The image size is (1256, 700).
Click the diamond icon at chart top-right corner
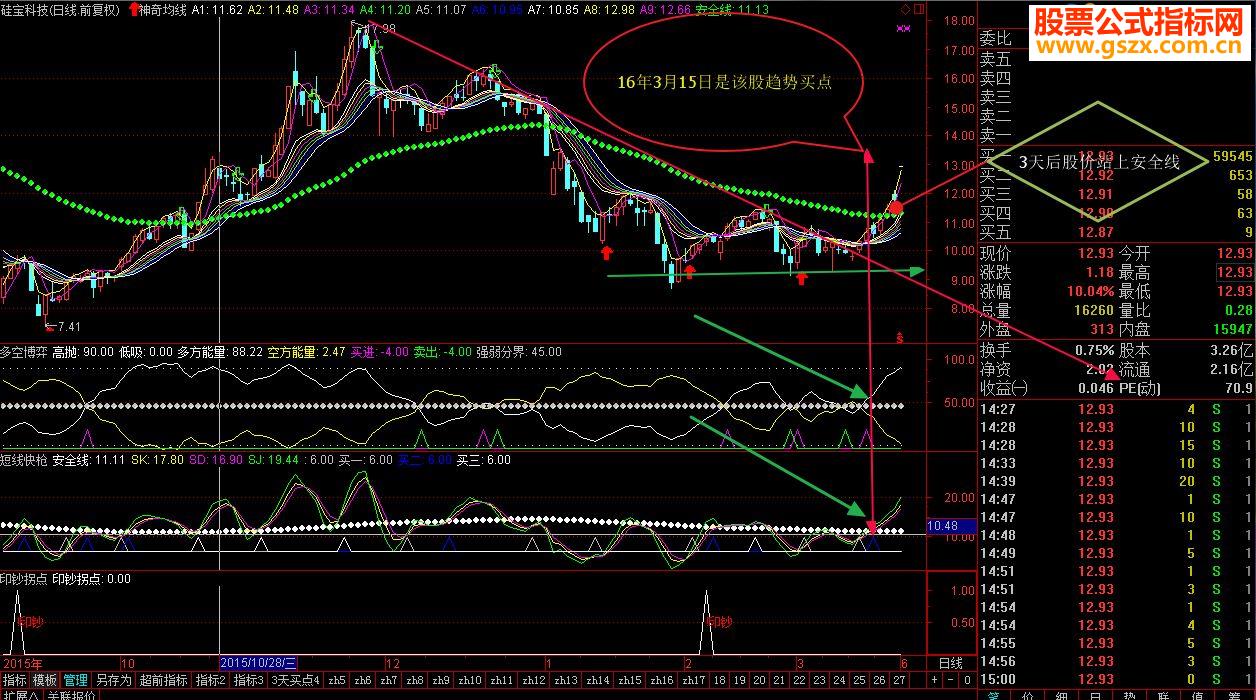(x=904, y=9)
